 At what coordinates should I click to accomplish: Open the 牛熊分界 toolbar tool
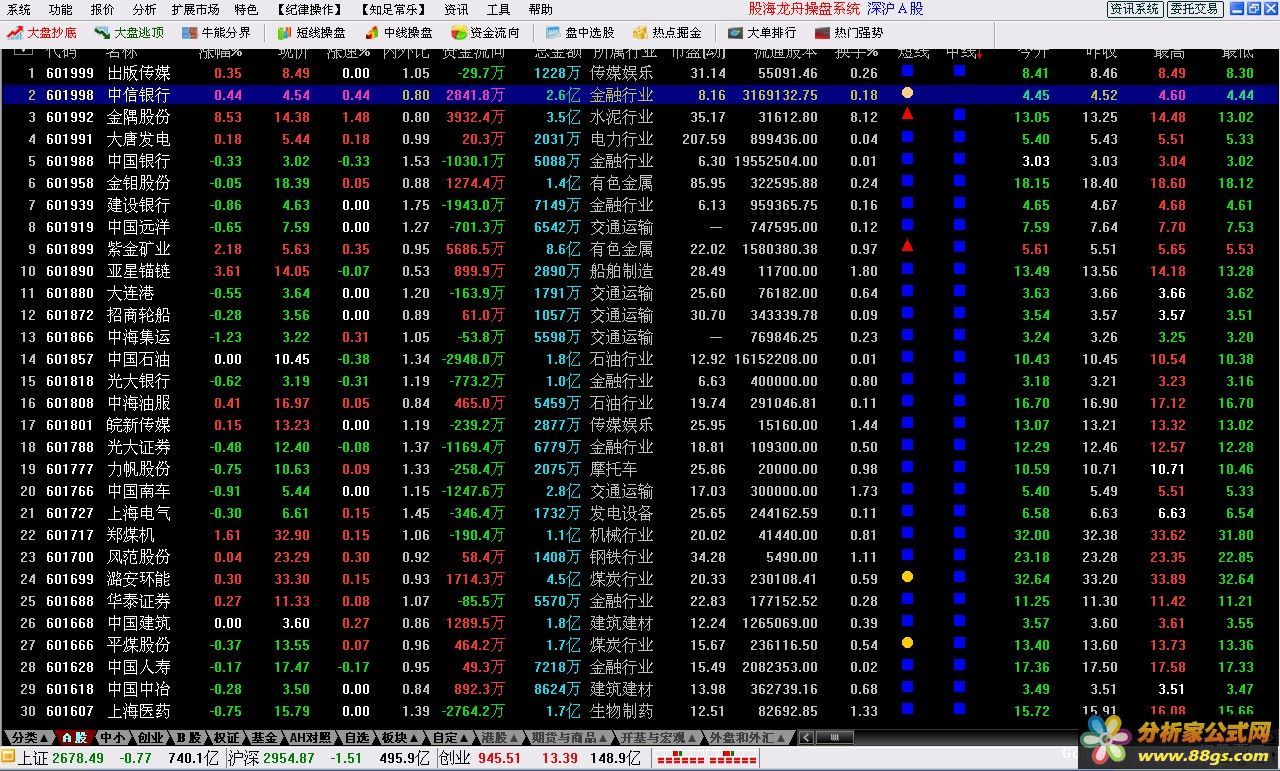(x=216, y=32)
